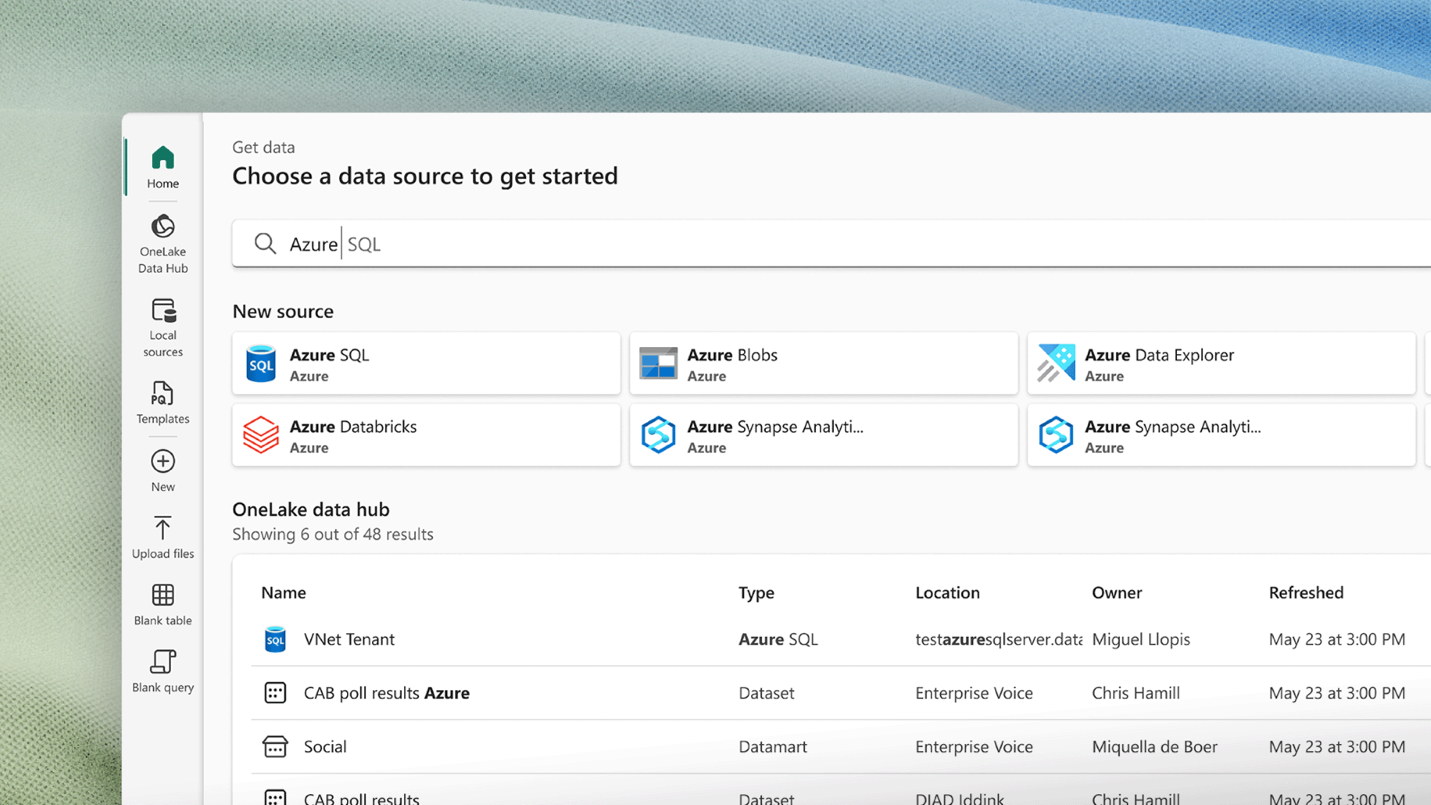1431x805 pixels.
Task: Select the Azure SQL source card title
Action: pyautogui.click(x=329, y=355)
